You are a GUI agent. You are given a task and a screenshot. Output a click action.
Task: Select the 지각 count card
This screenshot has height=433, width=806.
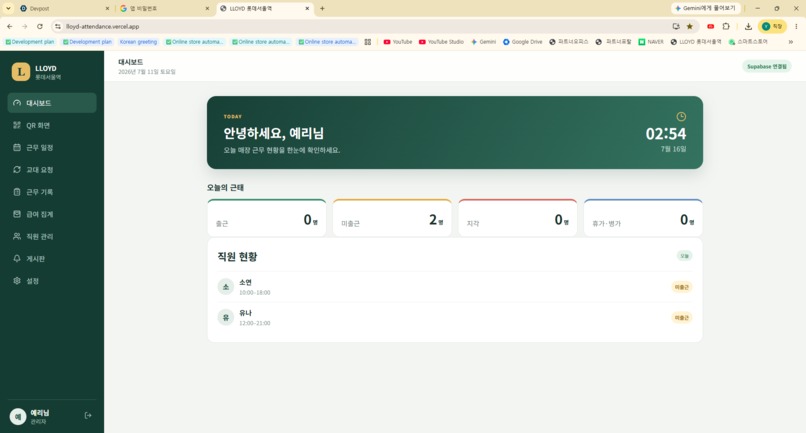tap(518, 218)
